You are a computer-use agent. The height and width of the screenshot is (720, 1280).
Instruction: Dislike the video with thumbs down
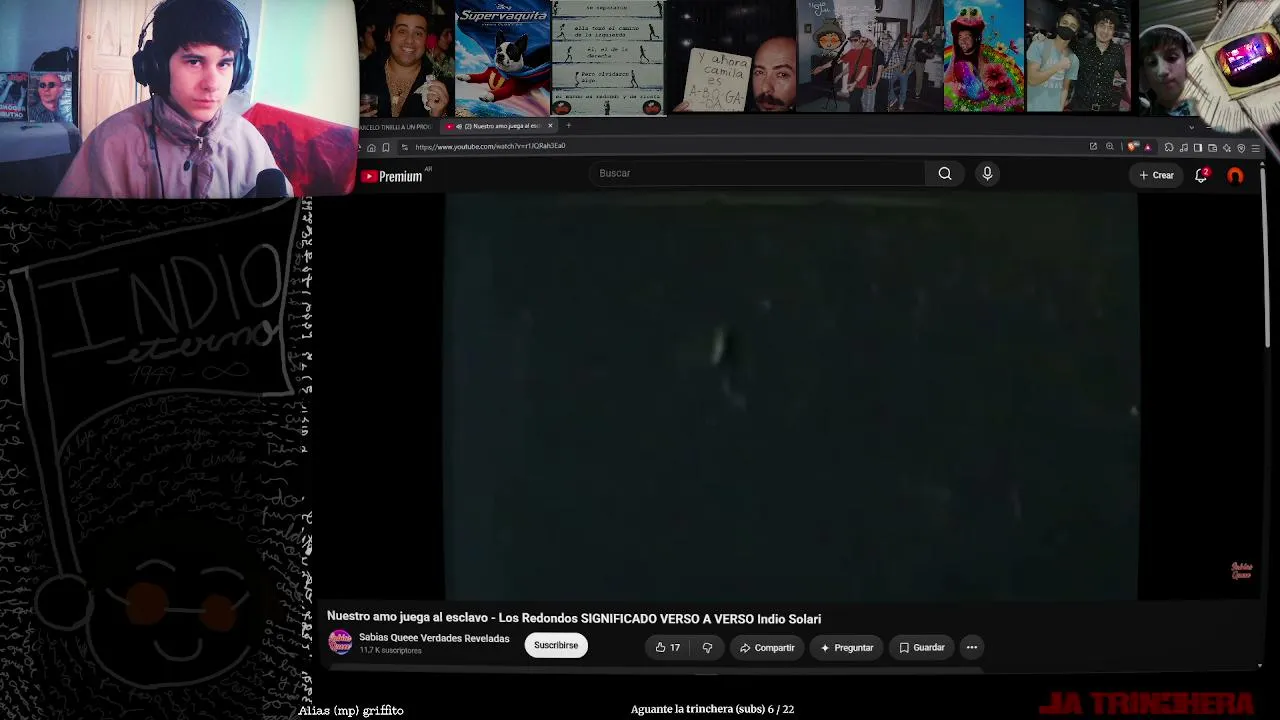point(707,648)
